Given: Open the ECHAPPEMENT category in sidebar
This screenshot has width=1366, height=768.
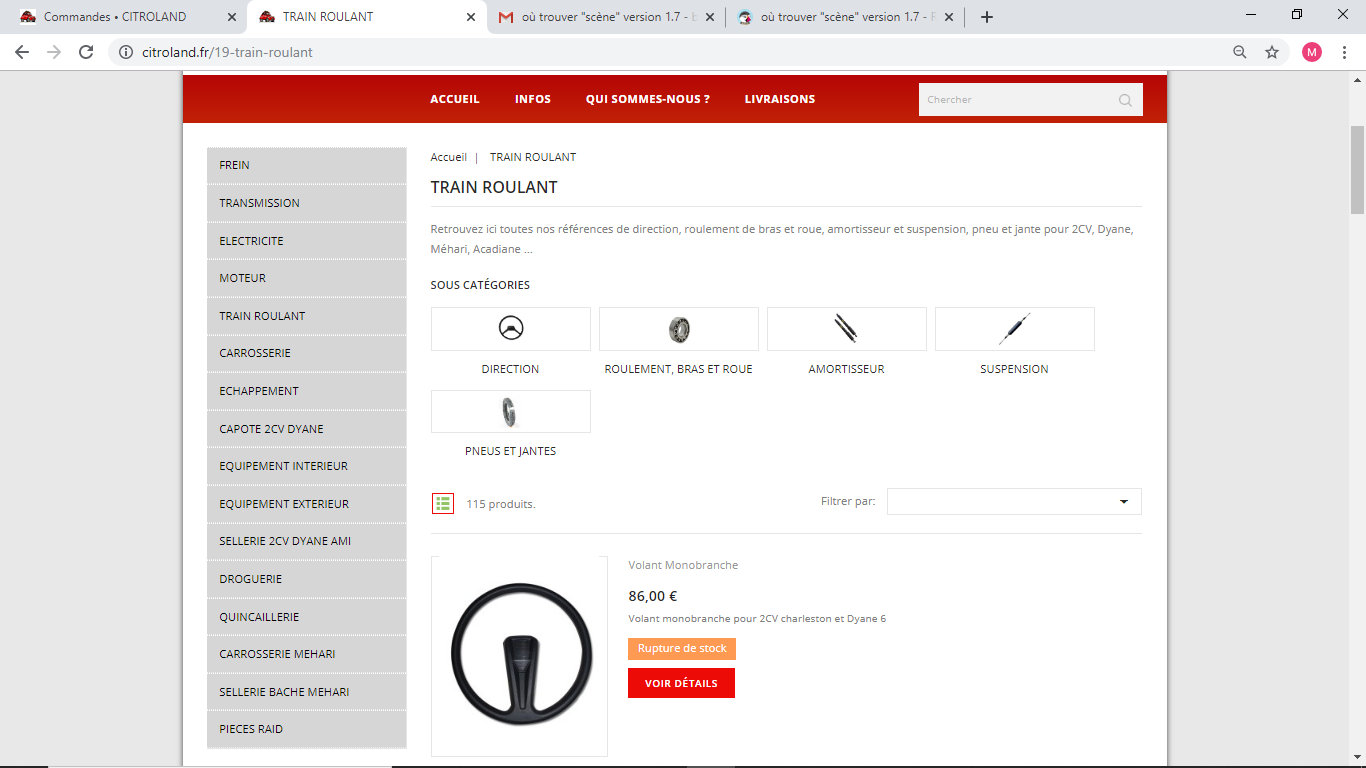Looking at the screenshot, I should (x=307, y=391).
